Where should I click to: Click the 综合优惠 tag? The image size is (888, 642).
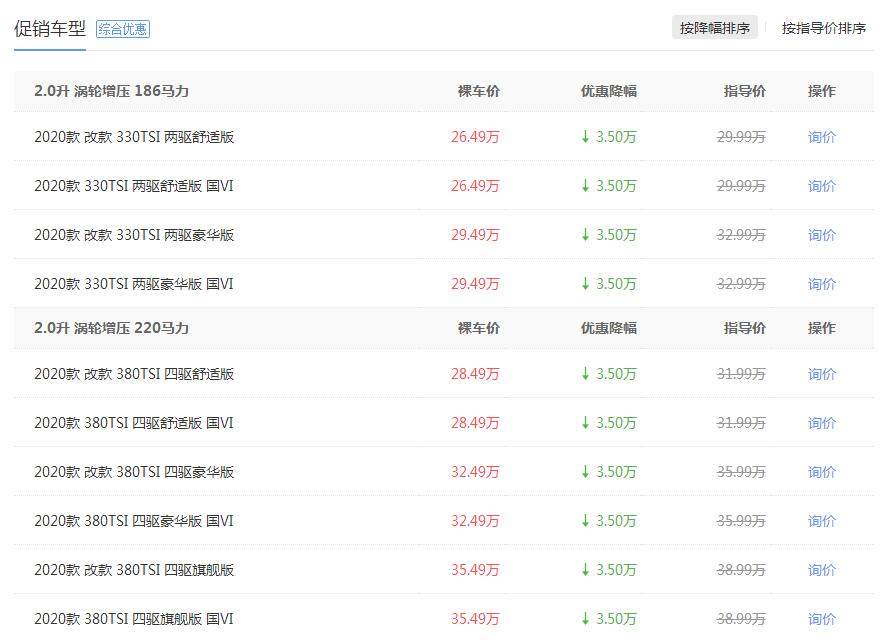coord(123,29)
